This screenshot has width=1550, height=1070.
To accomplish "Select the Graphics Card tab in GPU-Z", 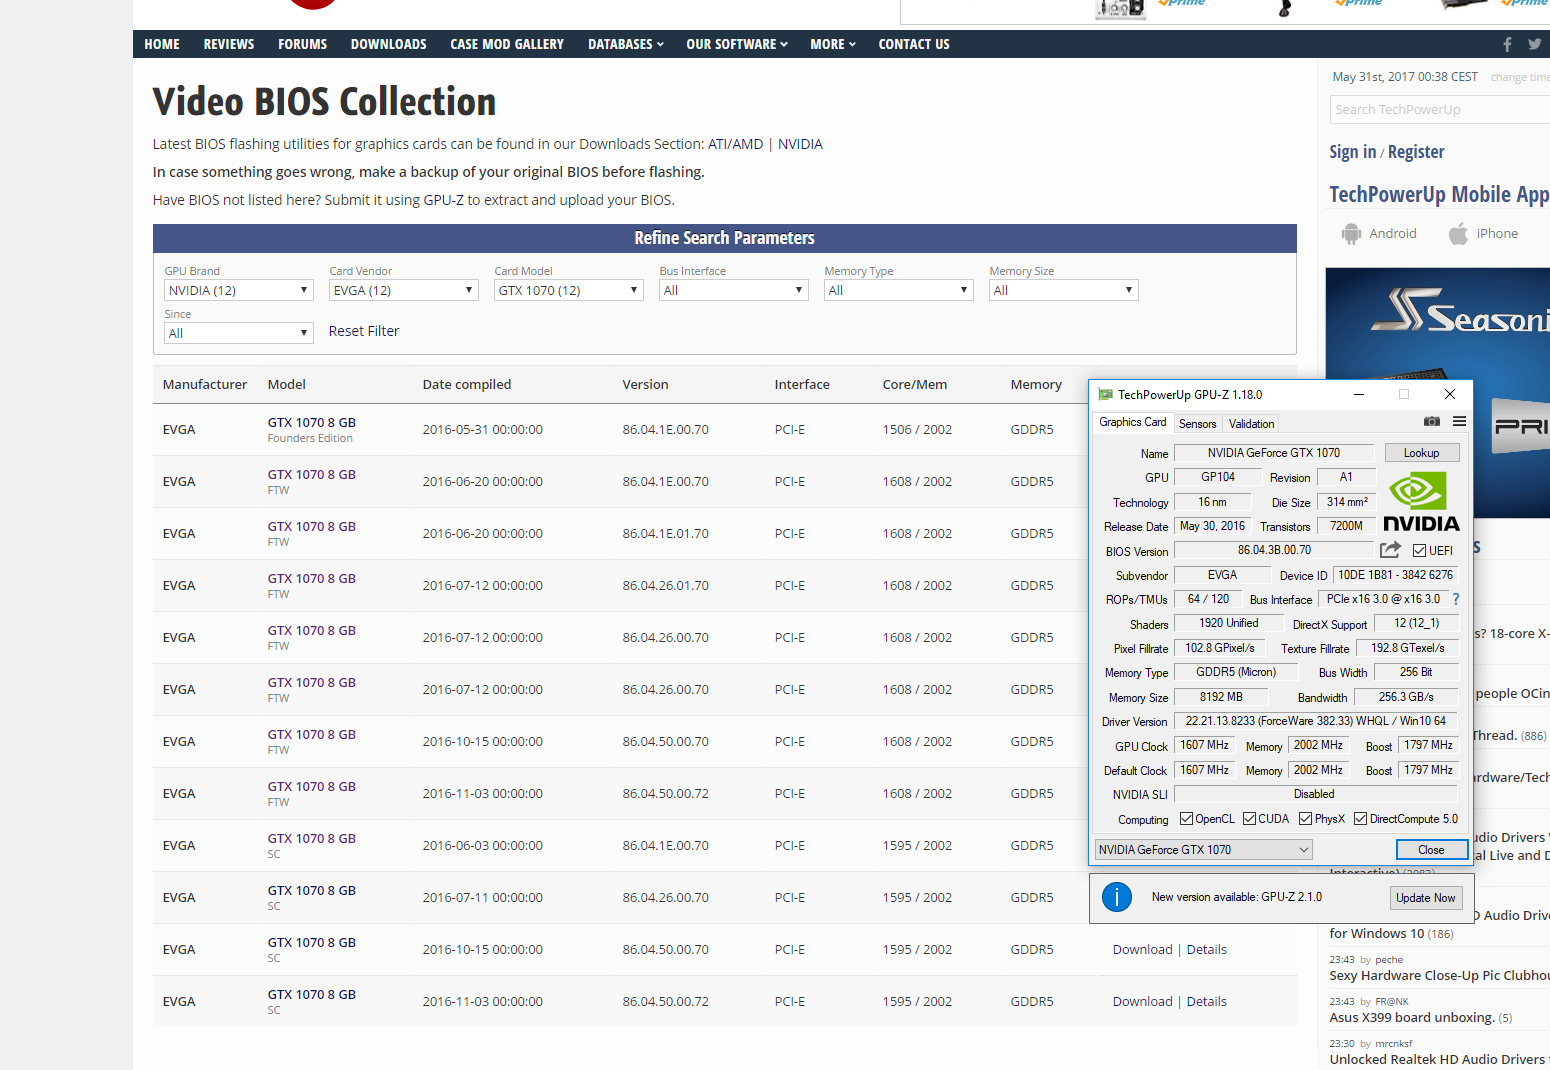I will pos(1133,422).
